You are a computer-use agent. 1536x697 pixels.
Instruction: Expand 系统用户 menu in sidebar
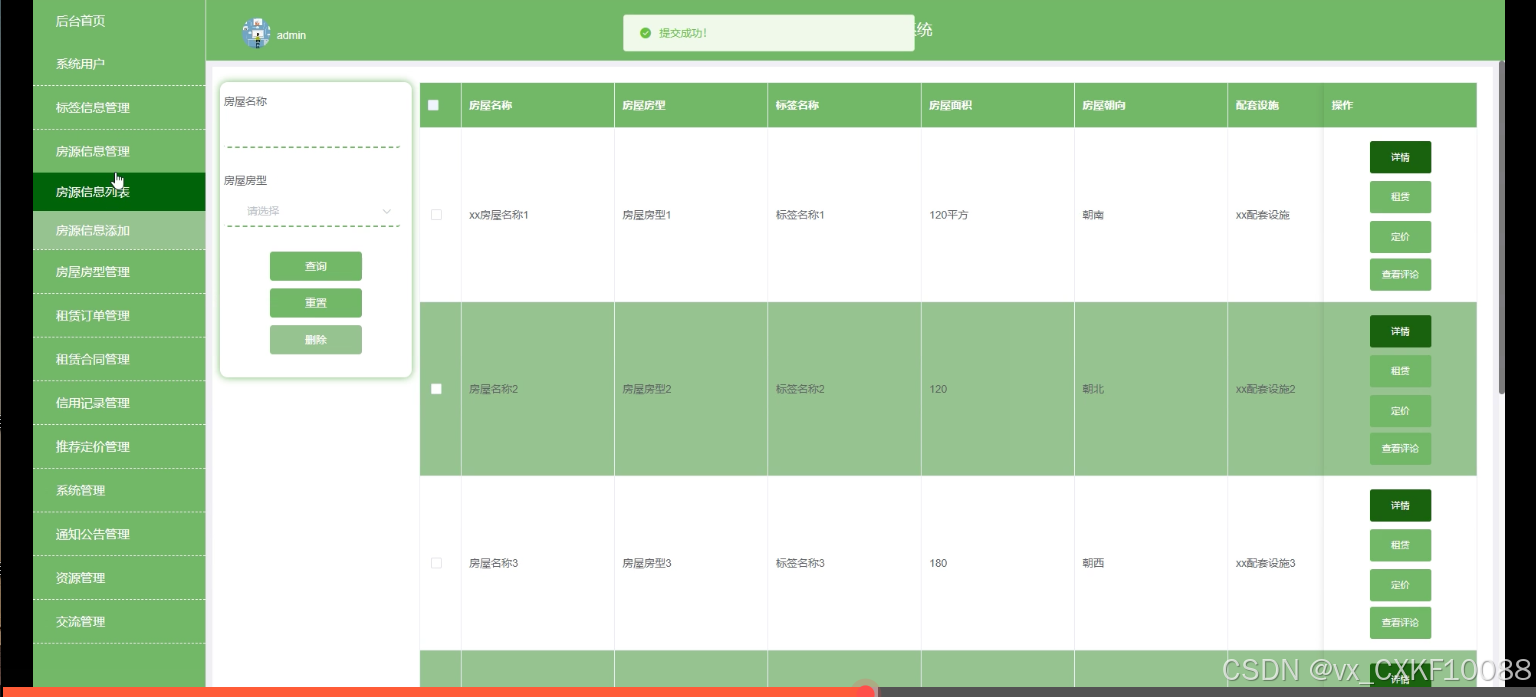click(x=119, y=64)
